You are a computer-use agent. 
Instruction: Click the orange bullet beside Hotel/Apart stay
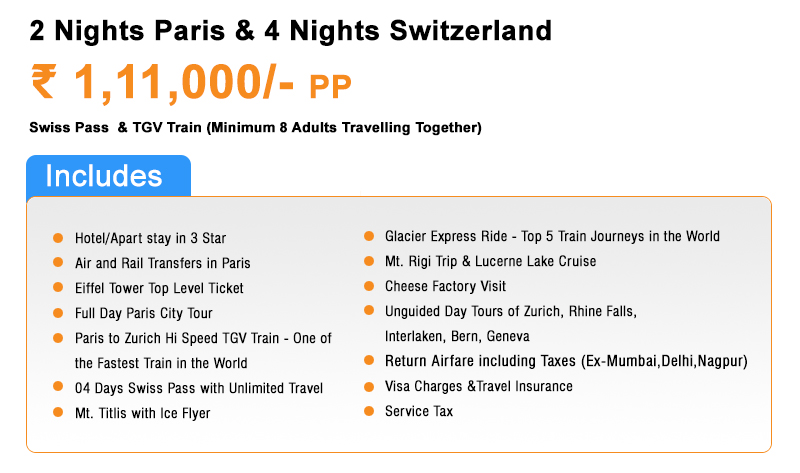(x=58, y=238)
